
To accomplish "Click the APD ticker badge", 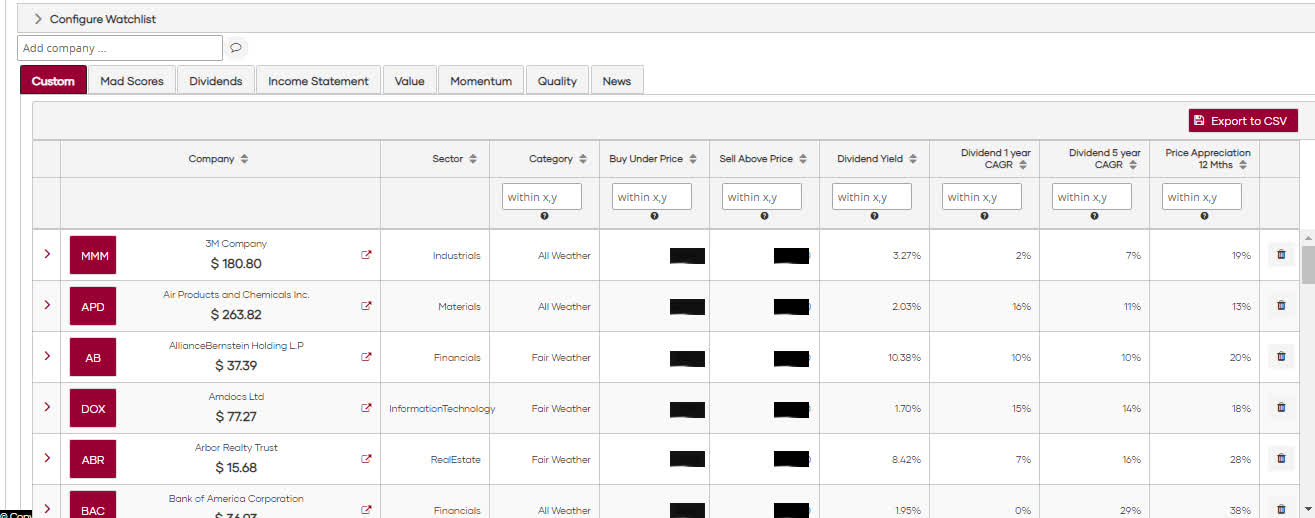I will 93,306.
